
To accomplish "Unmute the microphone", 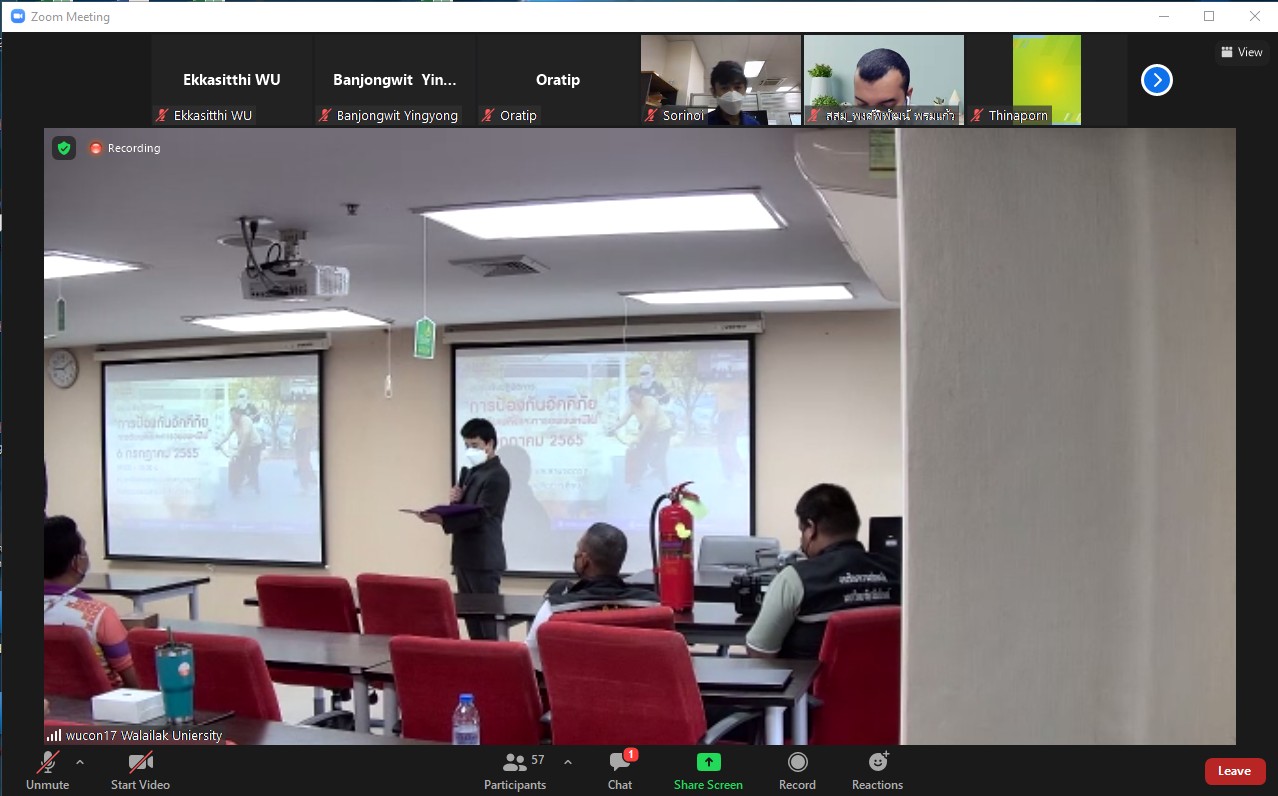I will (x=47, y=770).
